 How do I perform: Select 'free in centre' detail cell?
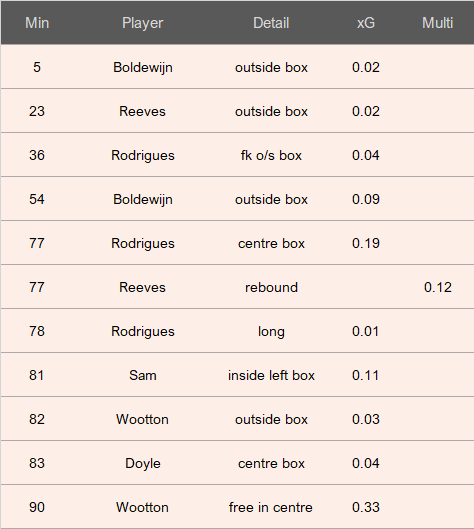[x=271, y=507]
